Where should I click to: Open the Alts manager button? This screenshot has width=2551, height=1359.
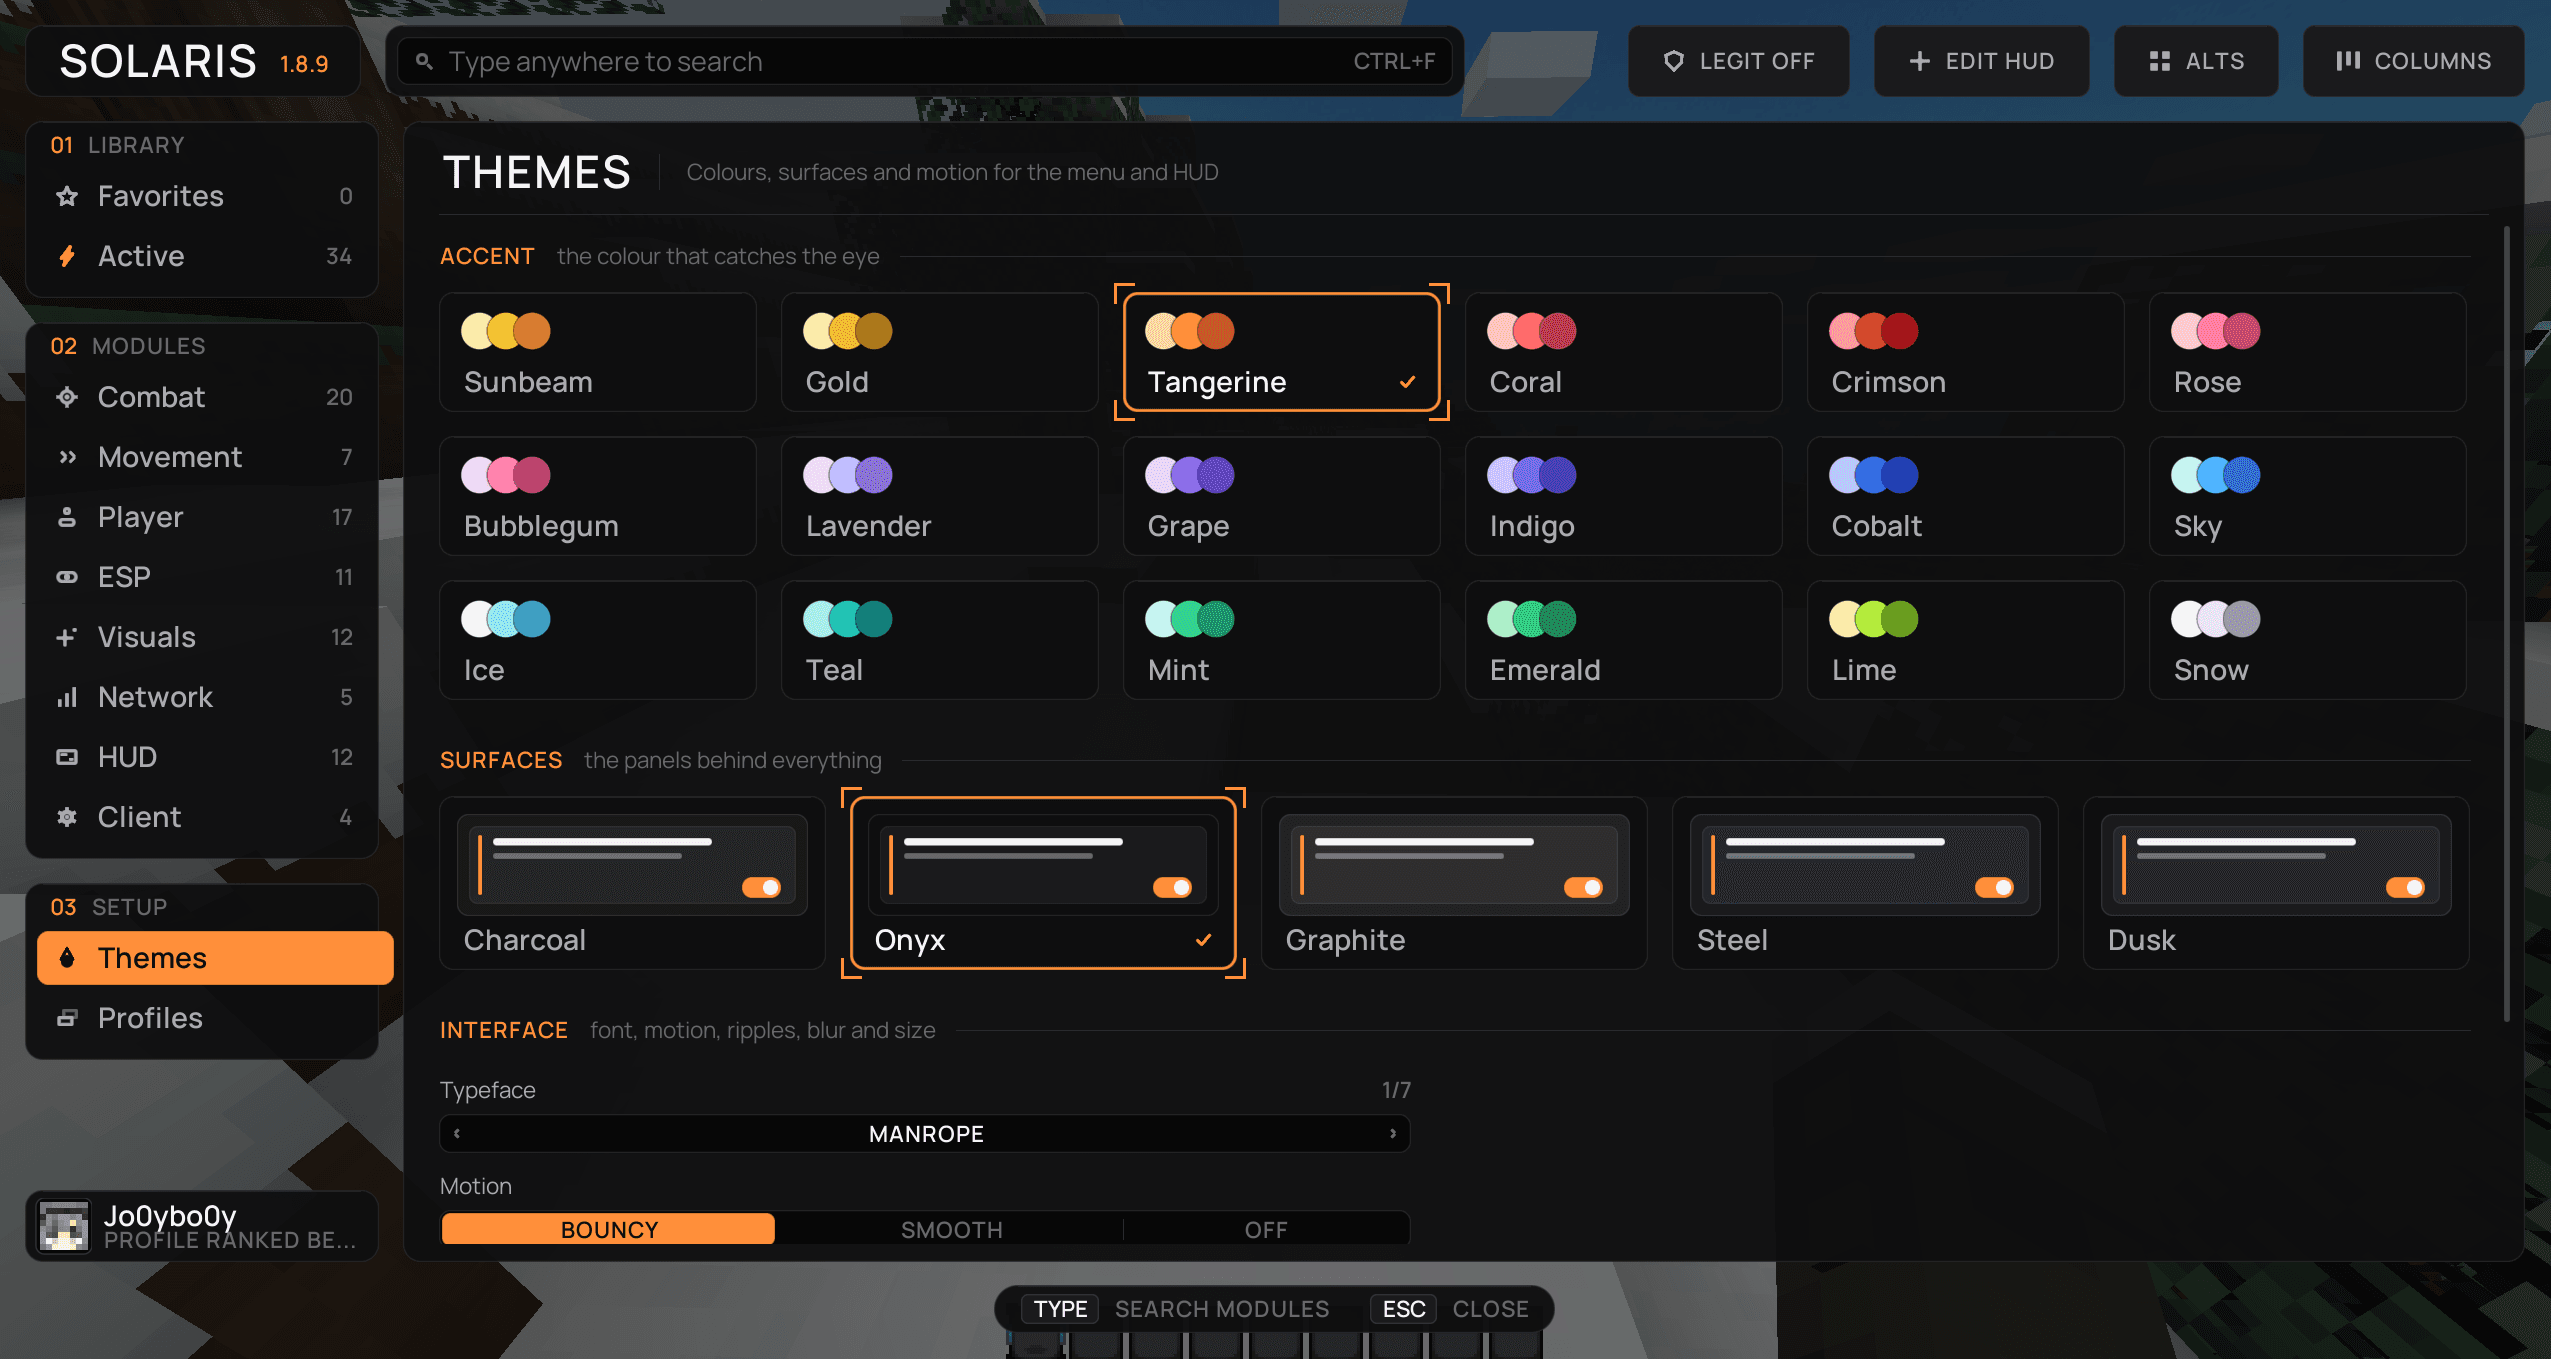(x=2196, y=61)
